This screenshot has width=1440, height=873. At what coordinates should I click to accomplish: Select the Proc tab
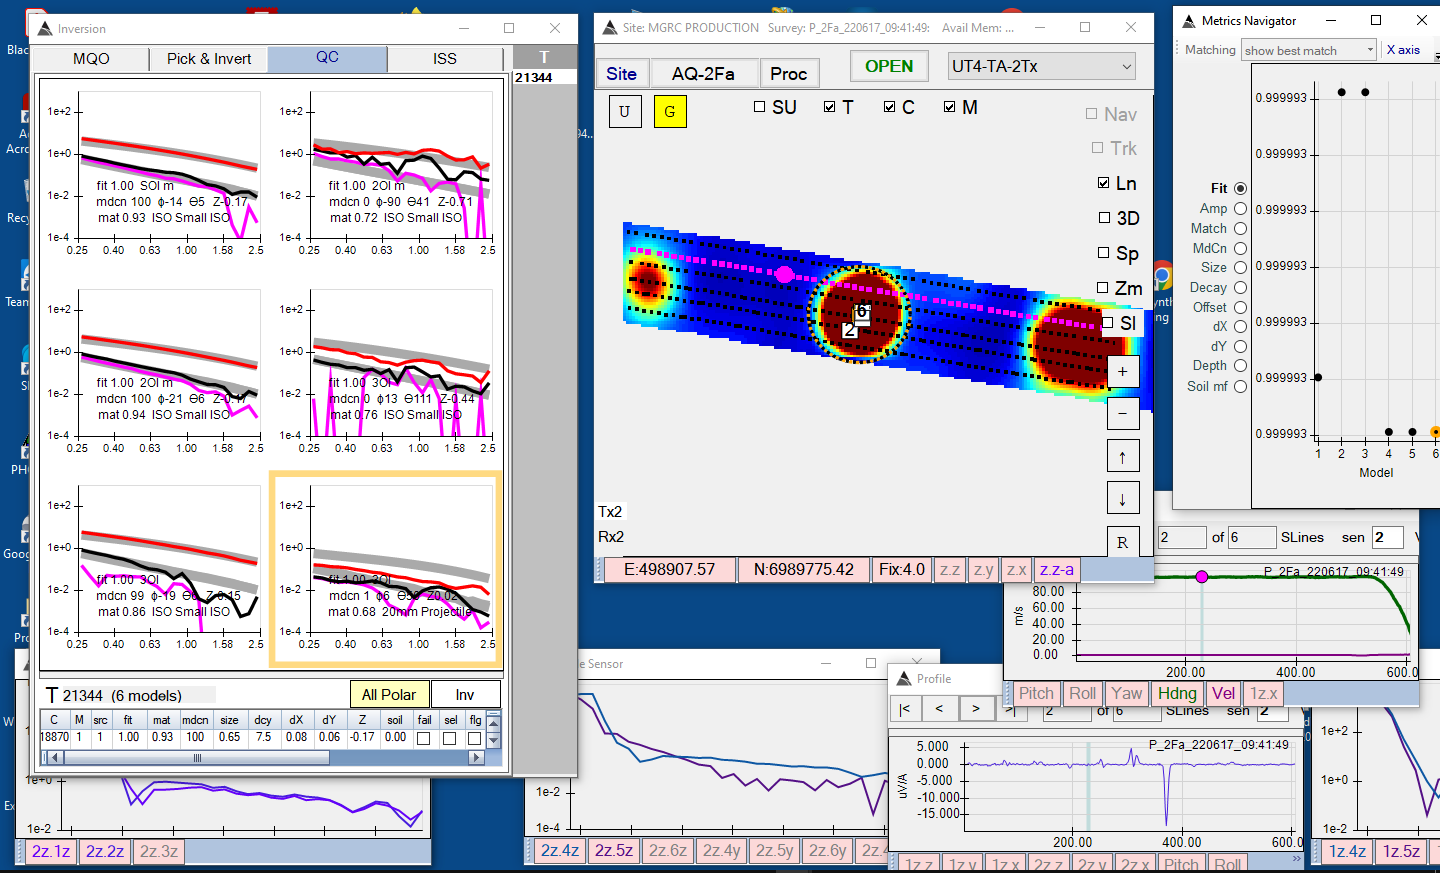coord(789,73)
